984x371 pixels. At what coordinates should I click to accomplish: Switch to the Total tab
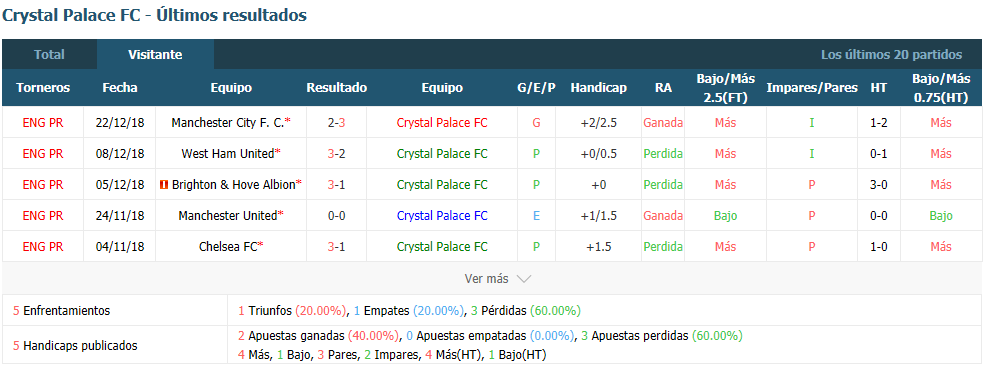pos(50,55)
